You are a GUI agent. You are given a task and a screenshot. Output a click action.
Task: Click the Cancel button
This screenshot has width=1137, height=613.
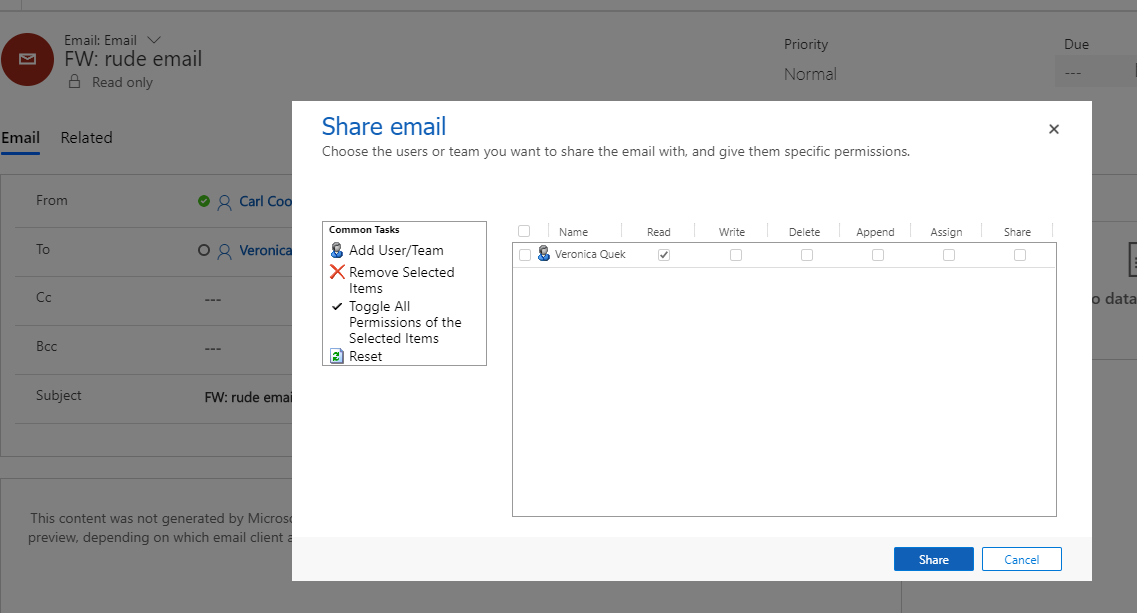1021,559
